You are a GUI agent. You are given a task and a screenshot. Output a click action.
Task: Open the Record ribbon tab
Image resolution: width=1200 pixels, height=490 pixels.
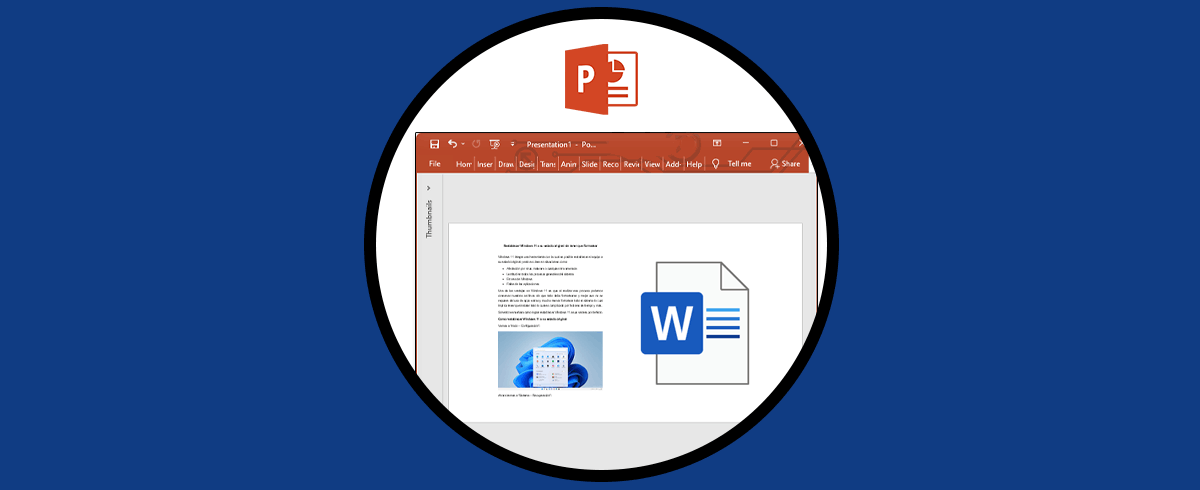[x=611, y=164]
